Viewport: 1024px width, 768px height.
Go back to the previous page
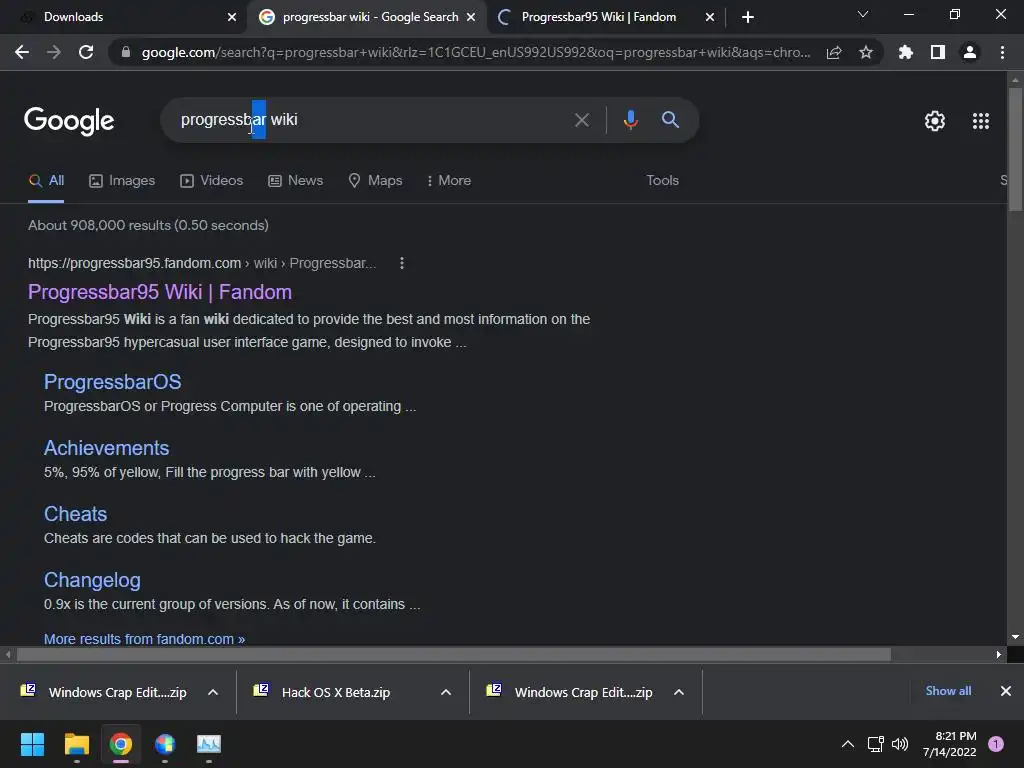(22, 52)
